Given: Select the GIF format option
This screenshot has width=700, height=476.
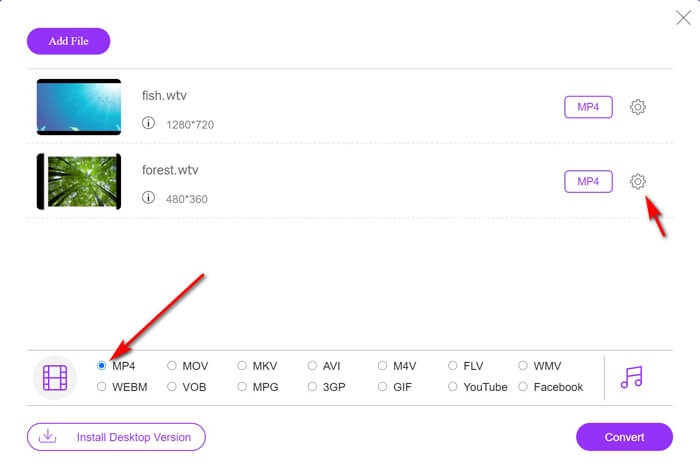Looking at the screenshot, I should coord(383,387).
